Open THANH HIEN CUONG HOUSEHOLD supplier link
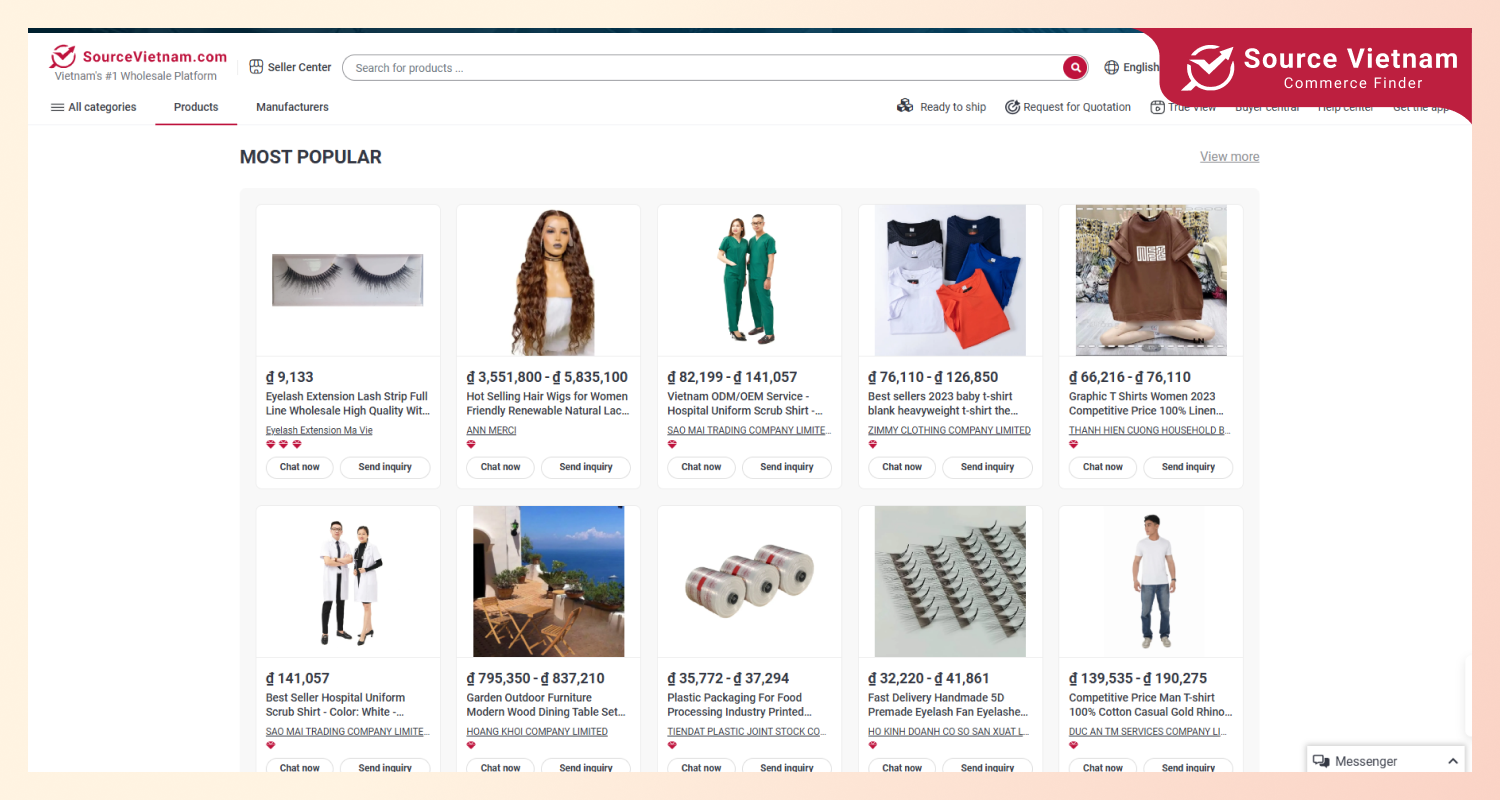Image resolution: width=1500 pixels, height=800 pixels. [1150, 431]
